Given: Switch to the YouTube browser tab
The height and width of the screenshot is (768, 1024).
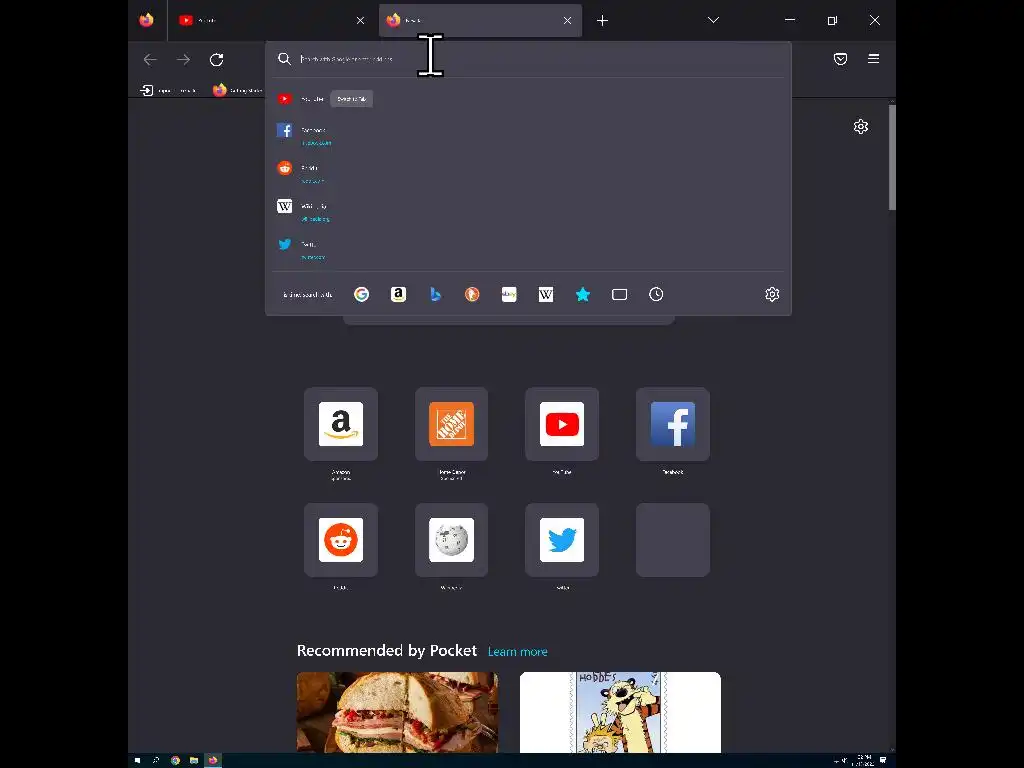Looking at the screenshot, I should (271, 20).
